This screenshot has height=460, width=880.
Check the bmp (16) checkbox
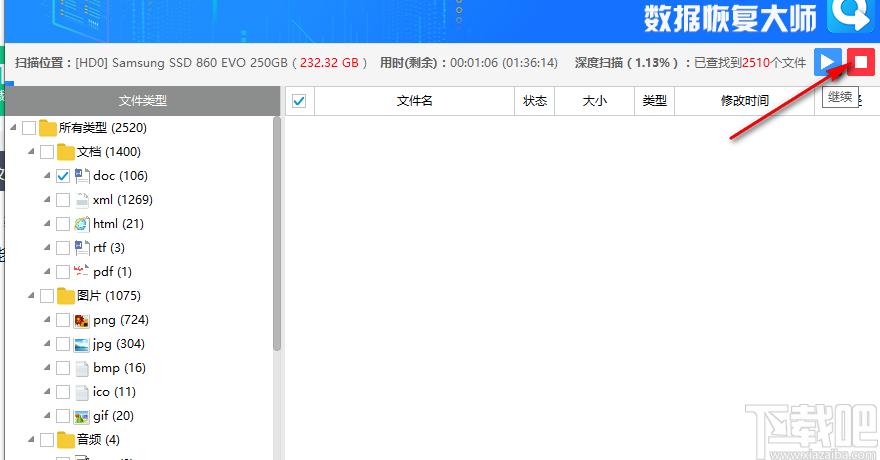[63, 368]
